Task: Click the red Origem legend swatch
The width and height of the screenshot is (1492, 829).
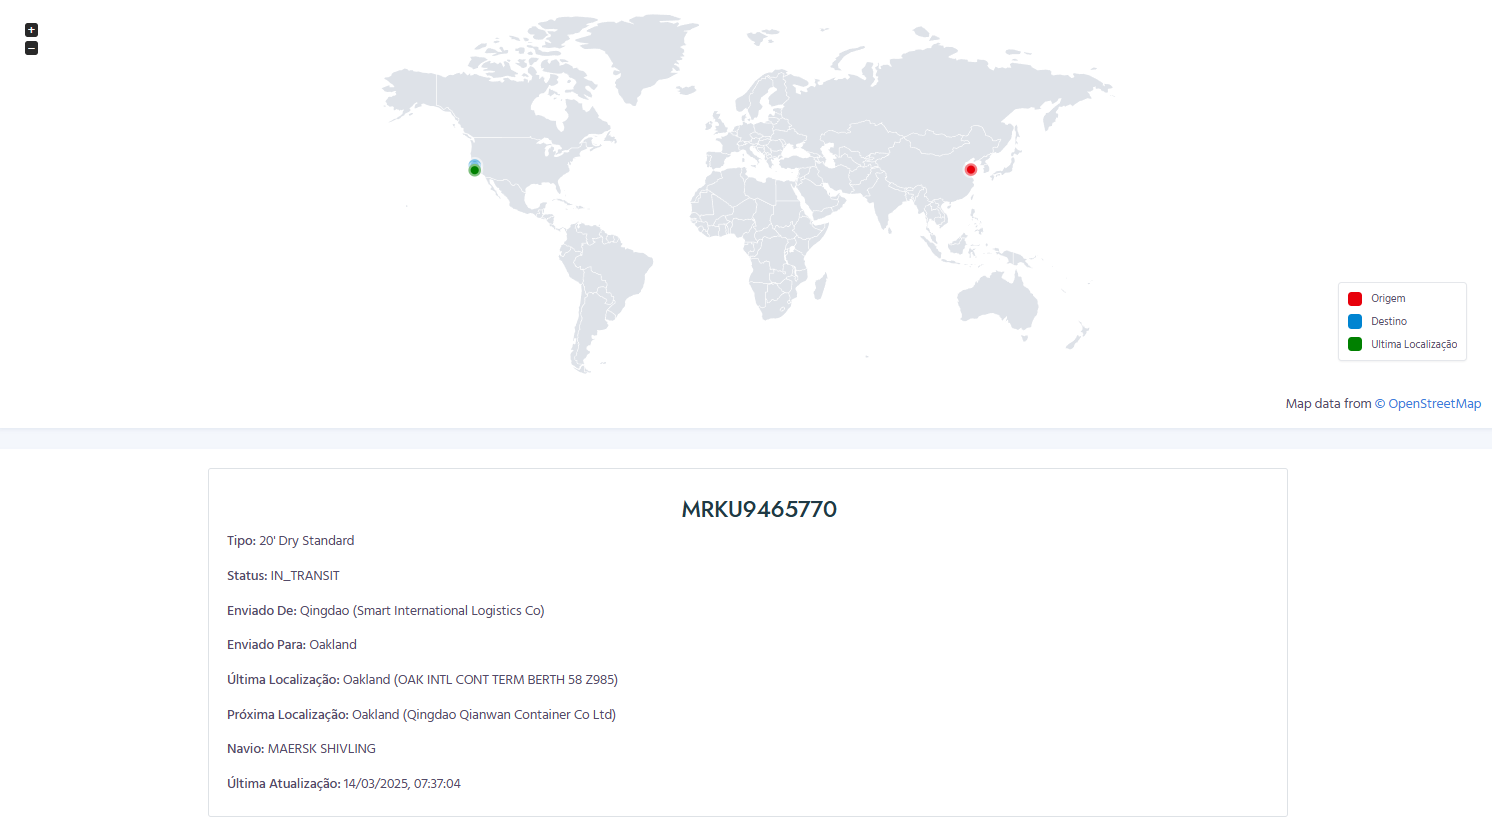Action: tap(1355, 299)
